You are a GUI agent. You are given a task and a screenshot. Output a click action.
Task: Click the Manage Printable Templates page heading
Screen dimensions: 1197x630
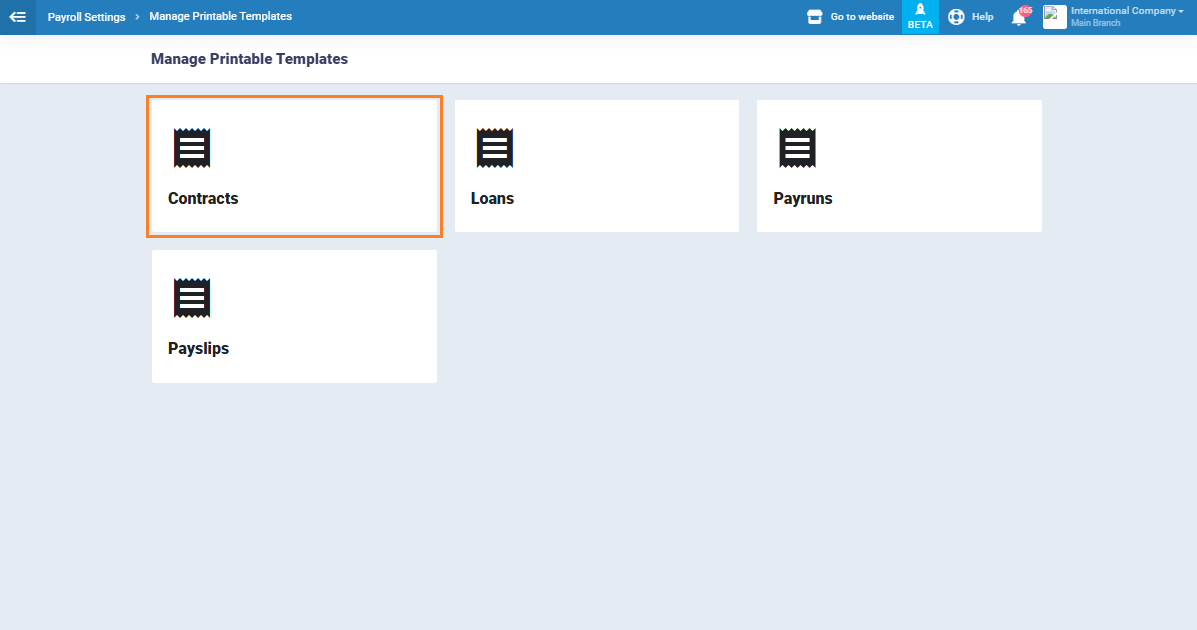(x=249, y=59)
